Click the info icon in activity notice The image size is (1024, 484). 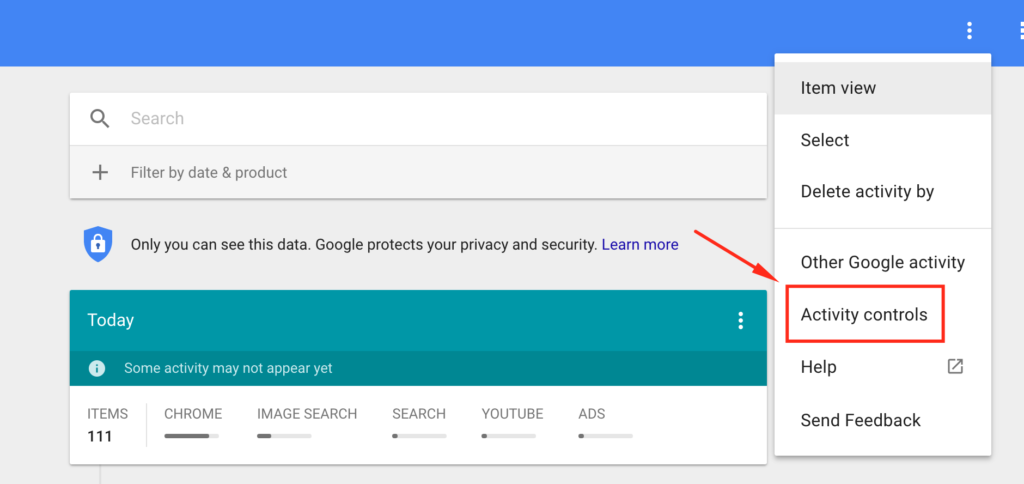97,368
